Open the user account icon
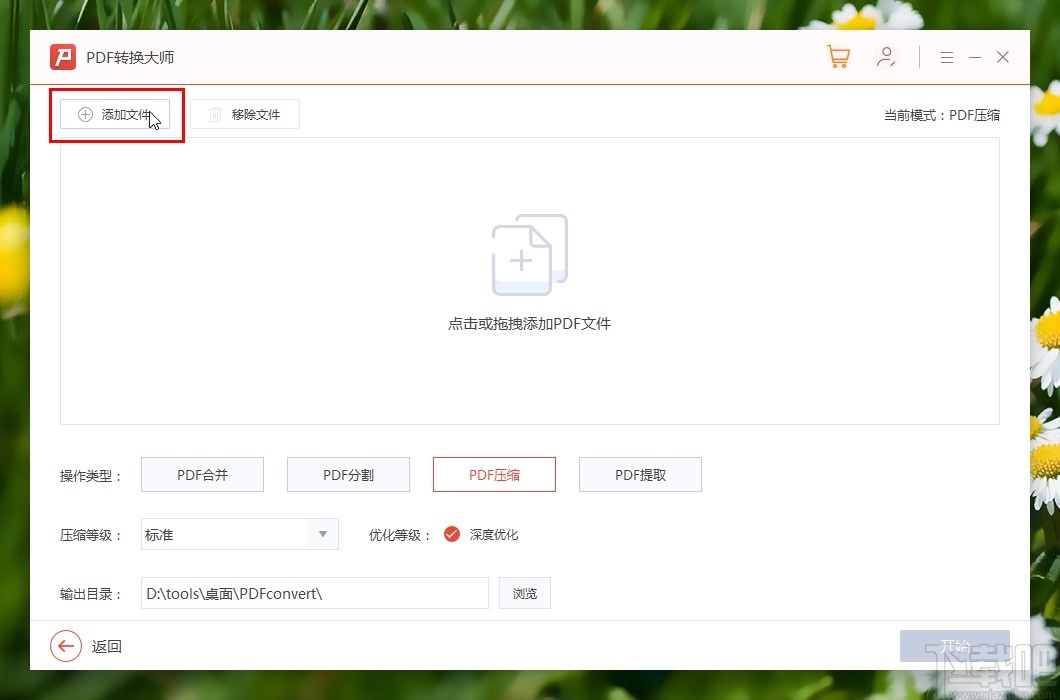 tap(887, 57)
